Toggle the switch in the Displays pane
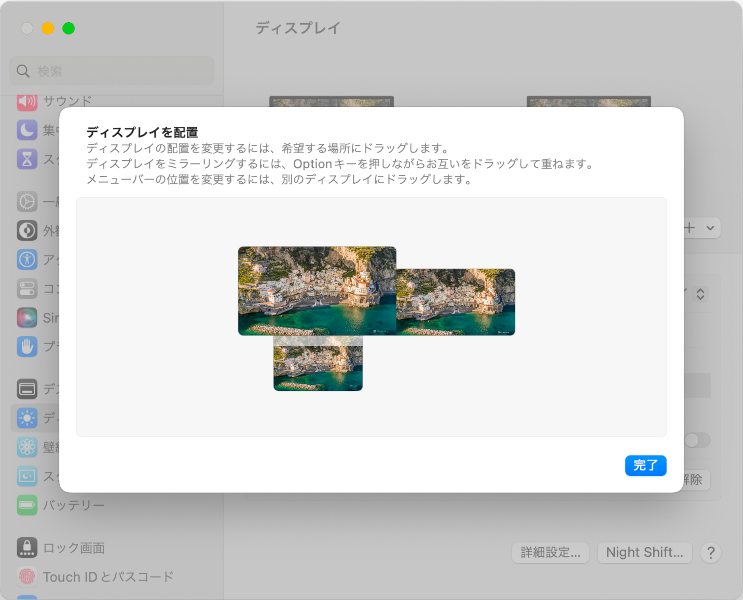The height and width of the screenshot is (600, 743). point(697,440)
